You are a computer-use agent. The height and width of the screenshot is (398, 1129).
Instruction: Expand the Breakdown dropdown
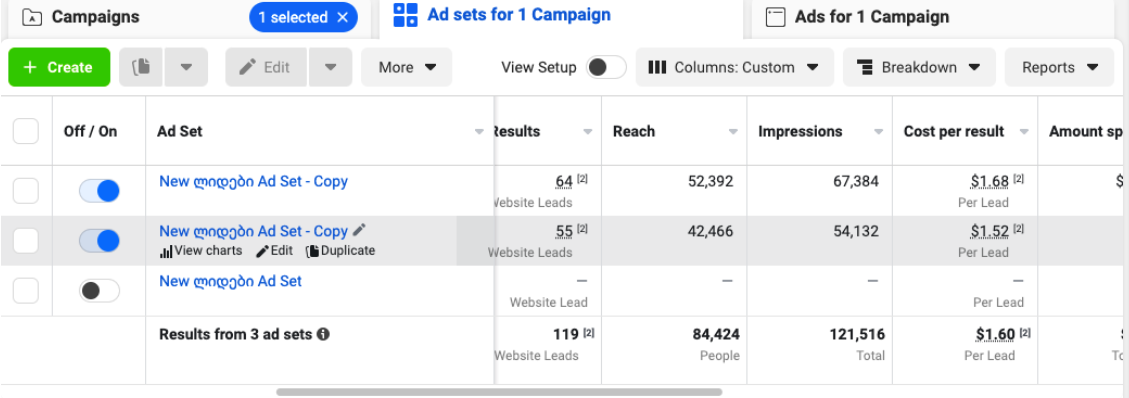pyautogui.click(x=919, y=67)
